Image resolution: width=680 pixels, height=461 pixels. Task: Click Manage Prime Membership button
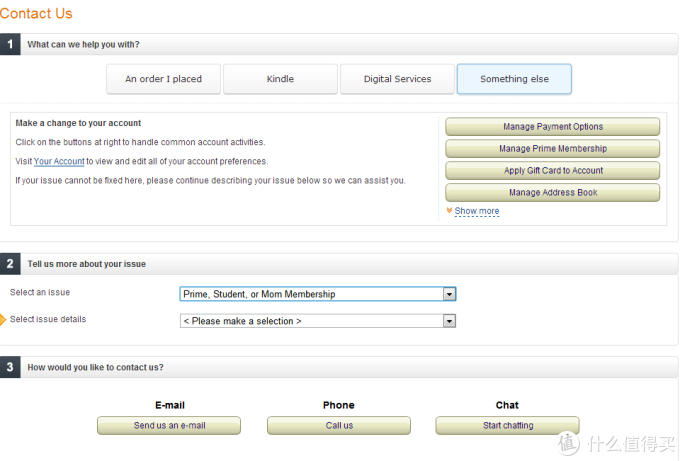[552, 148]
